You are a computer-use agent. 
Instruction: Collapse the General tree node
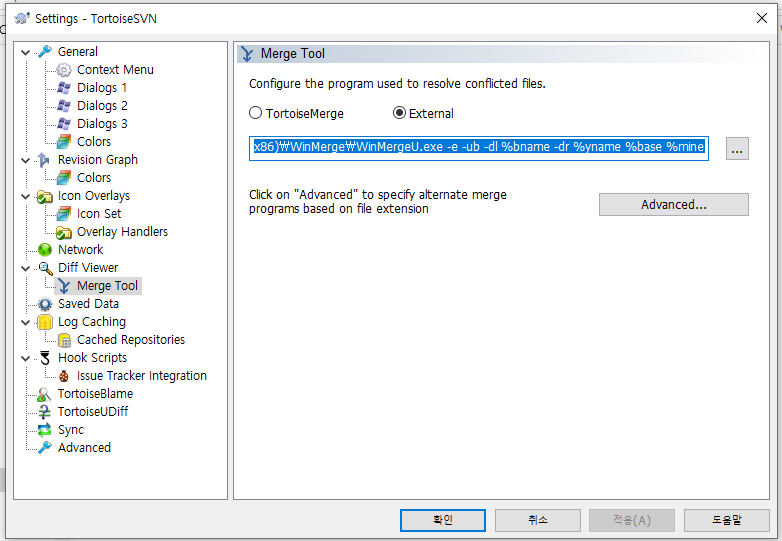(25, 52)
